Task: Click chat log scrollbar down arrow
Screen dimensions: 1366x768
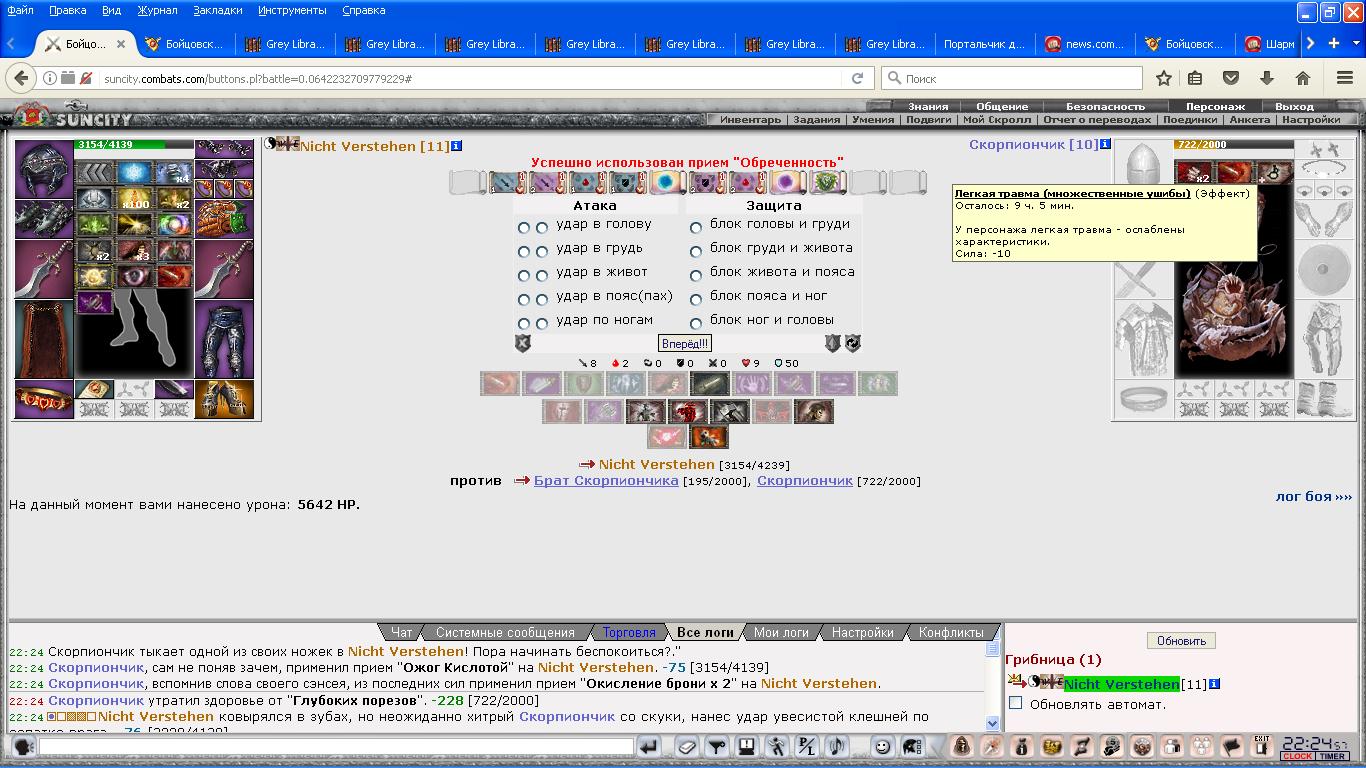Action: [992, 723]
